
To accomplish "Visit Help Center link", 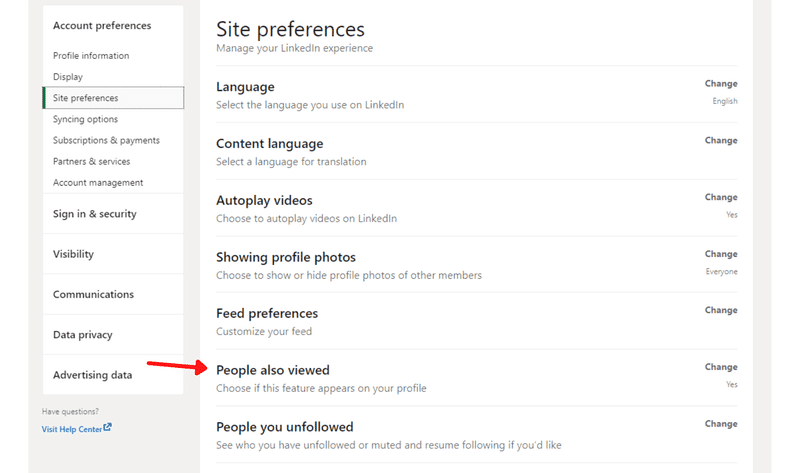I will pos(72,429).
